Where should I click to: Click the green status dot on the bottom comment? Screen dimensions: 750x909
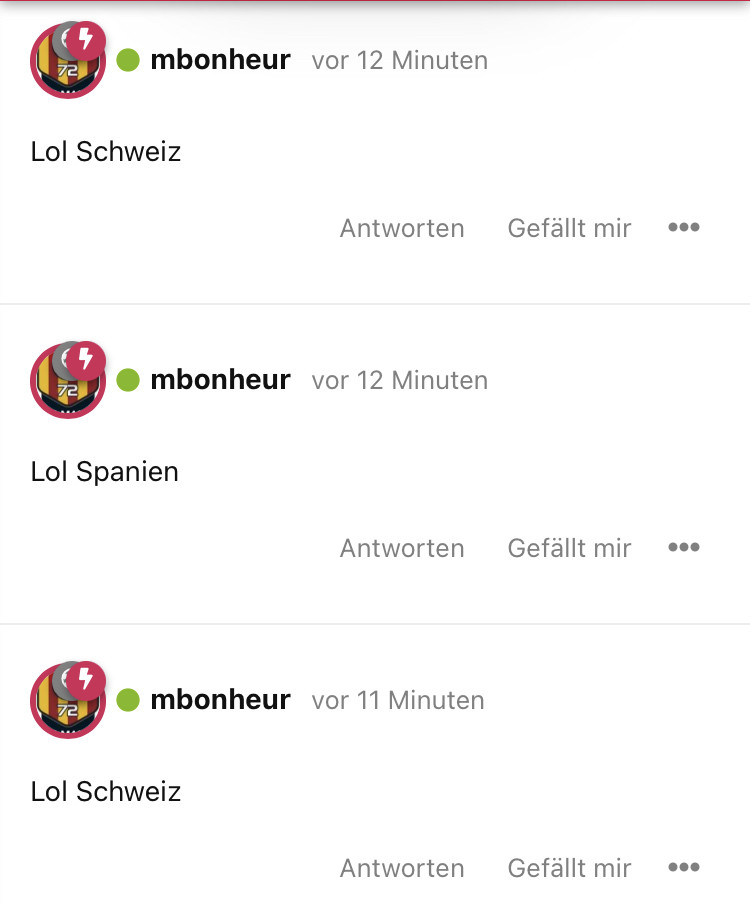click(128, 700)
